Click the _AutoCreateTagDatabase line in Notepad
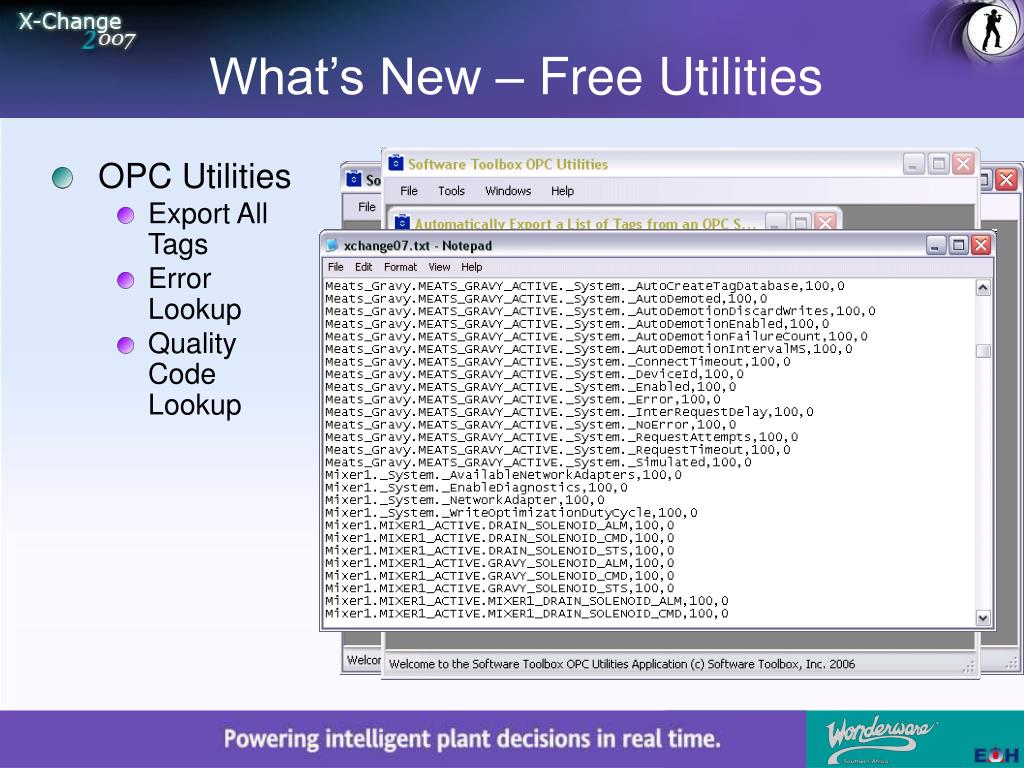Viewport: 1024px width, 768px height. (584, 286)
